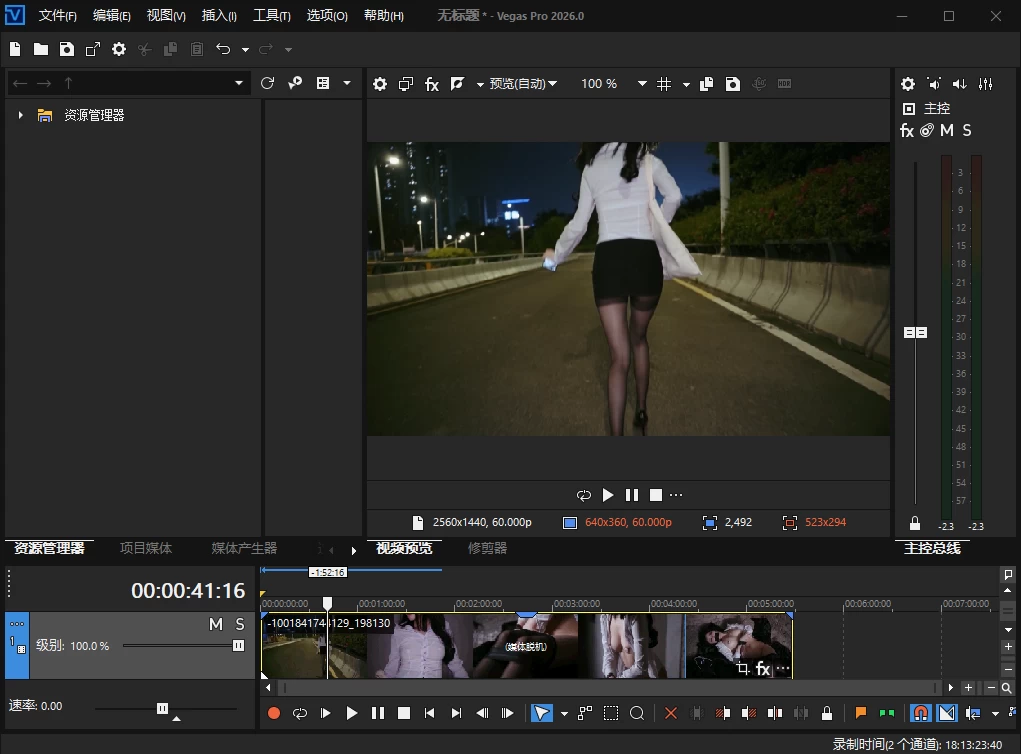Show more docked tabs arrow

(354, 551)
